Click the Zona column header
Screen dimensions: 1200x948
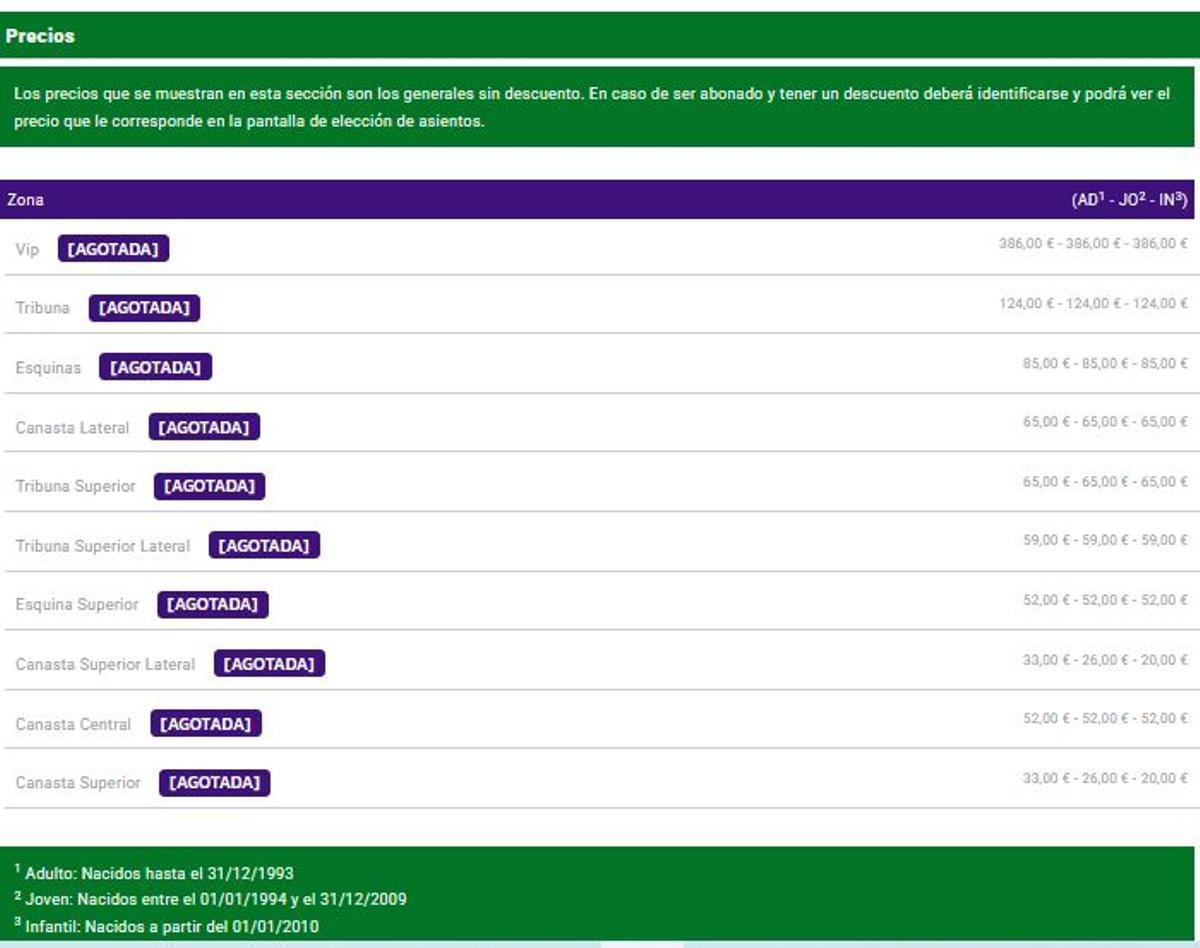click(x=25, y=200)
